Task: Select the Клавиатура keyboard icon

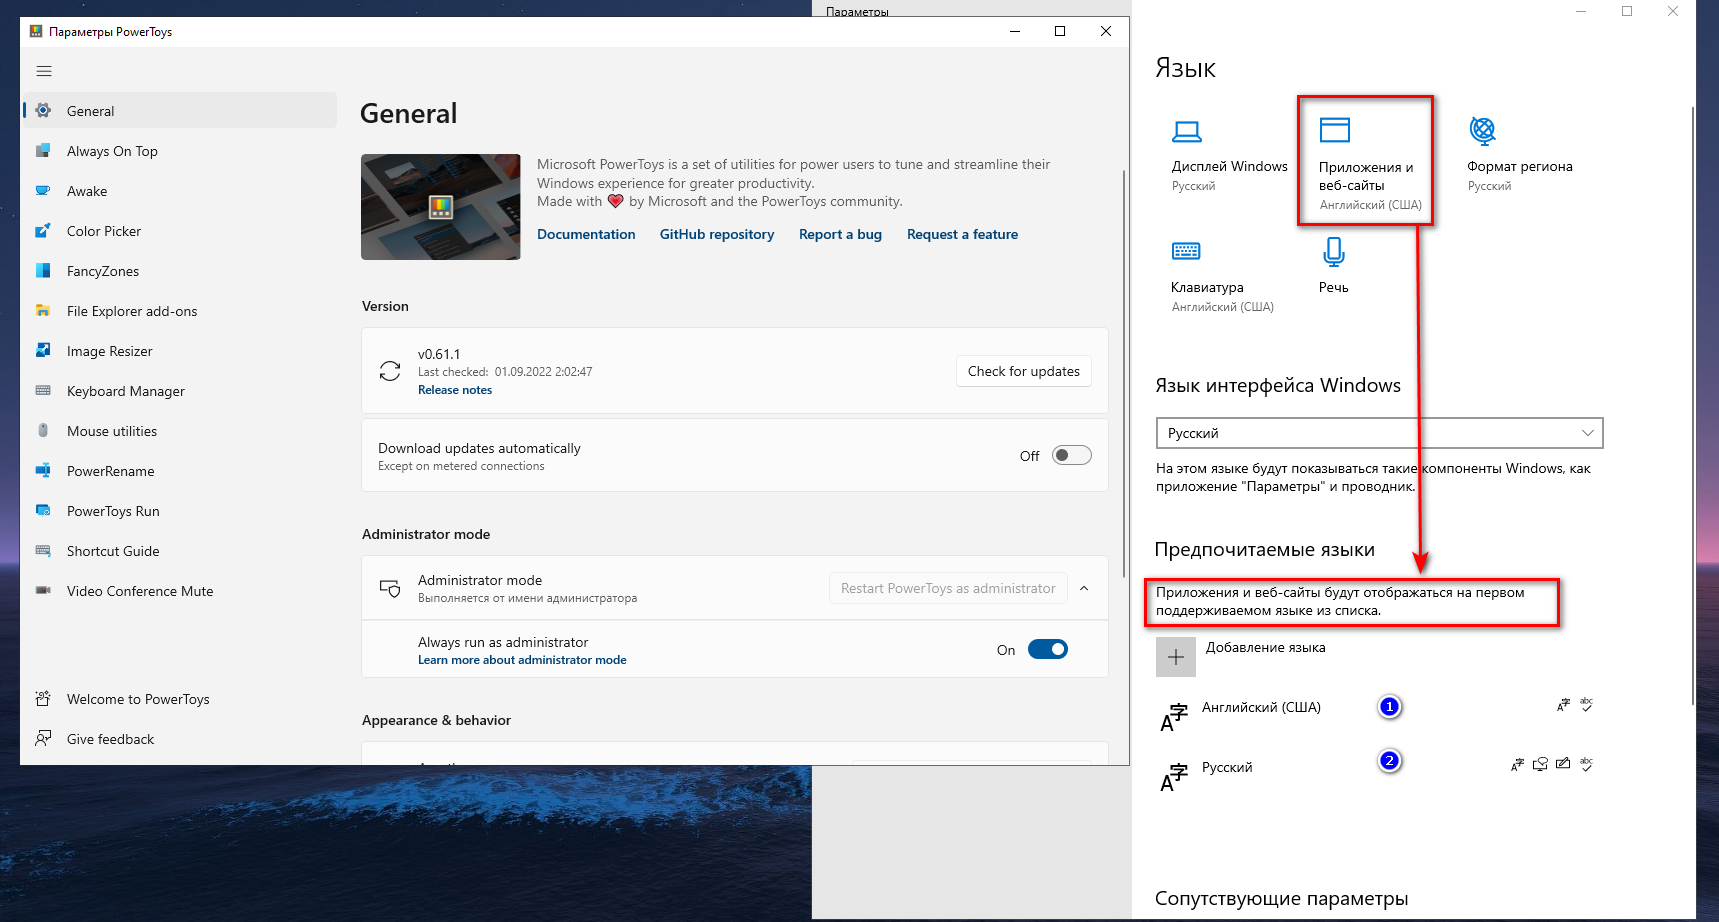Action: pos(1186,251)
